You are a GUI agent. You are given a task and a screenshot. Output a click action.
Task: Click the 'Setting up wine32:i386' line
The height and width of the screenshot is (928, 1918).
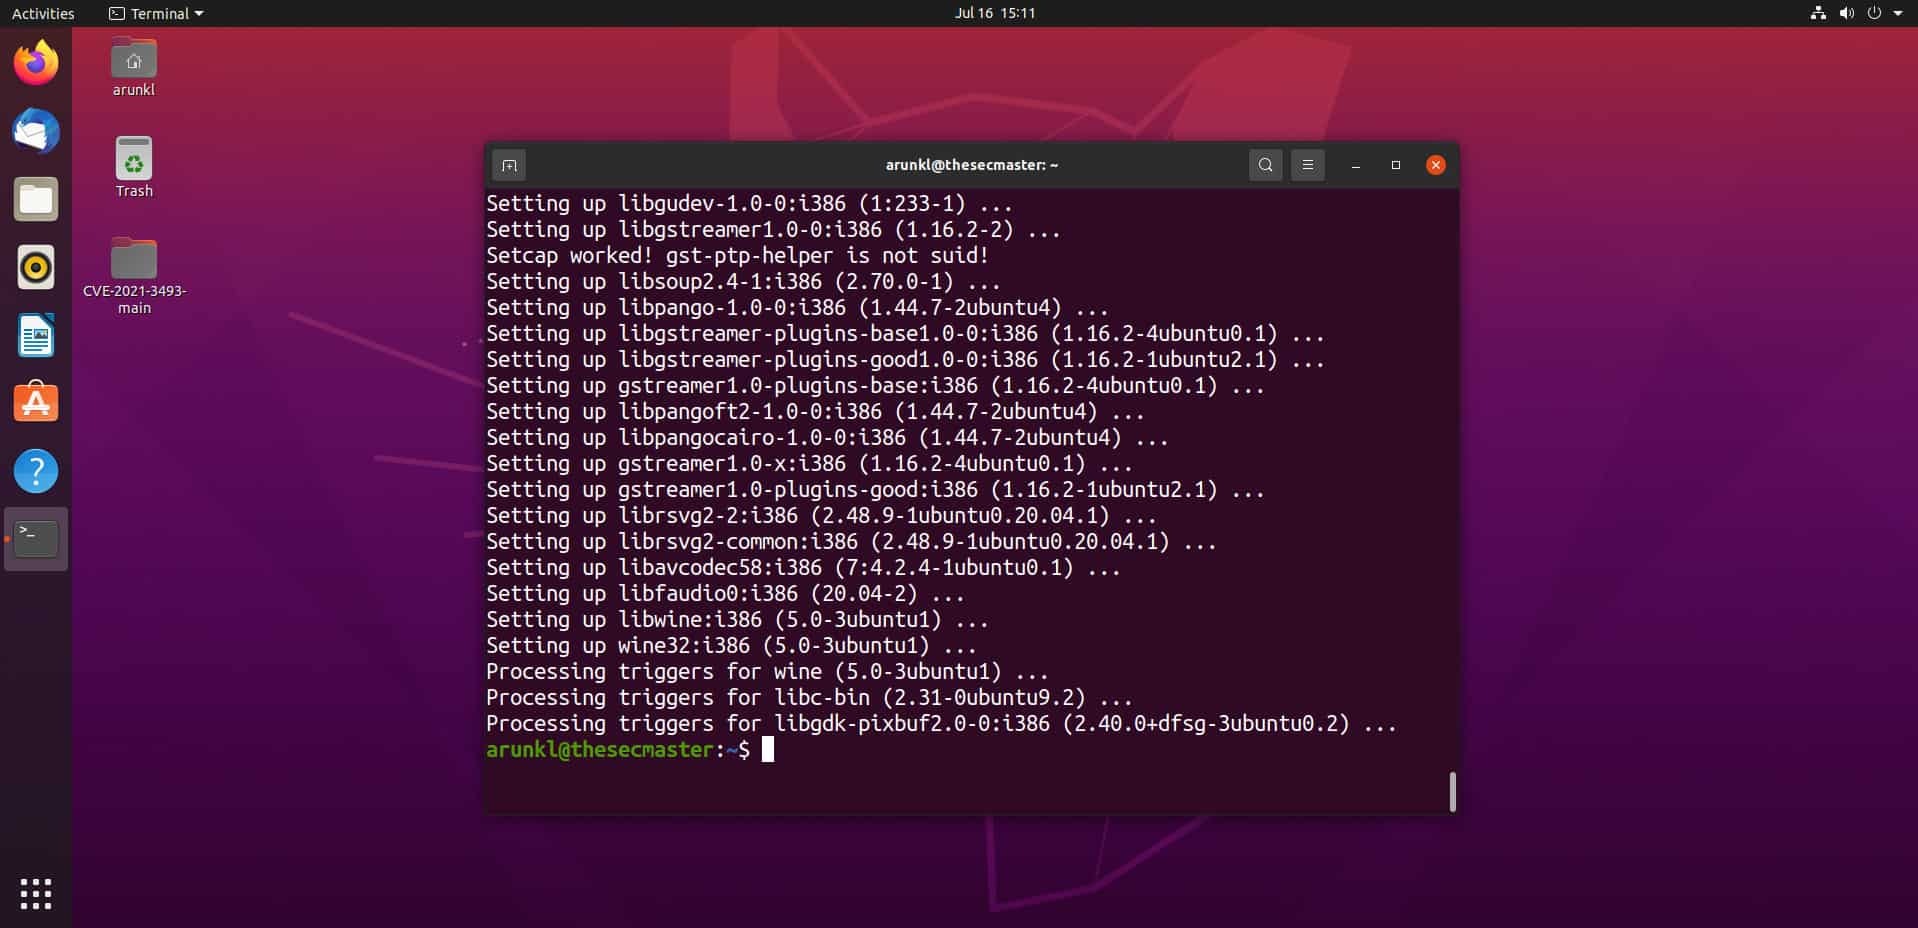731,645
